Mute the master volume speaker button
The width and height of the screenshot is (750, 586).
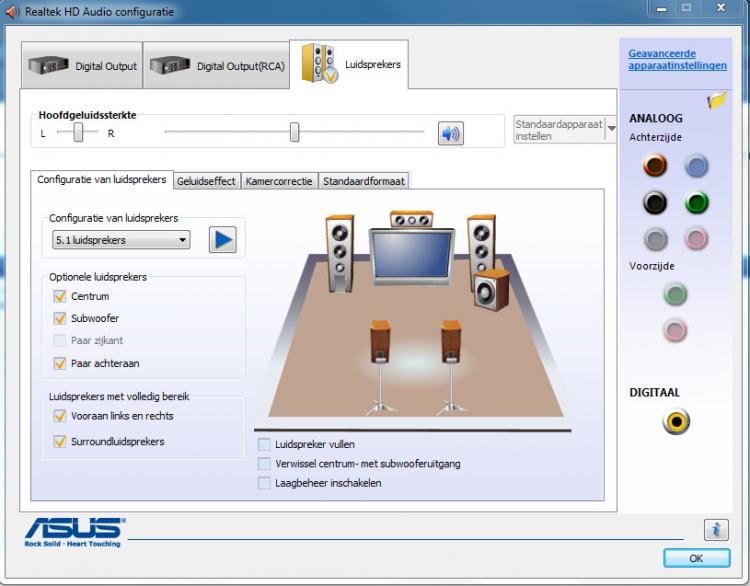pos(451,133)
